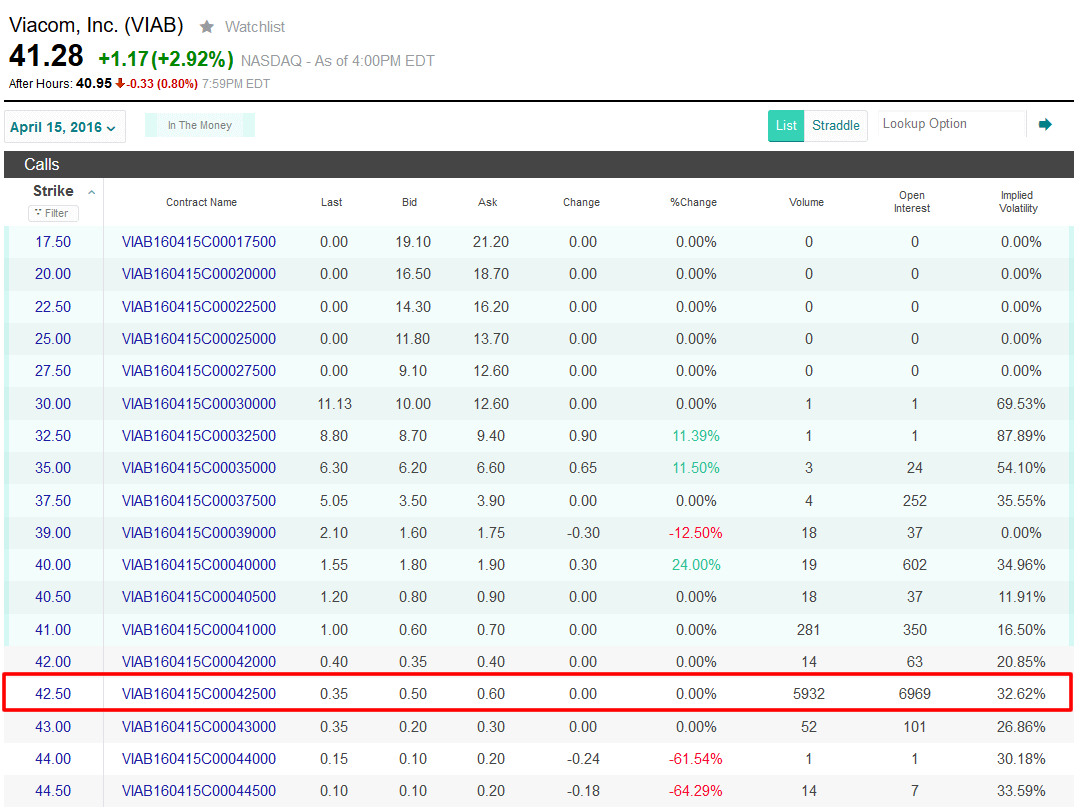
Task: Click the Implied Volatility column header
Action: coord(1018,202)
